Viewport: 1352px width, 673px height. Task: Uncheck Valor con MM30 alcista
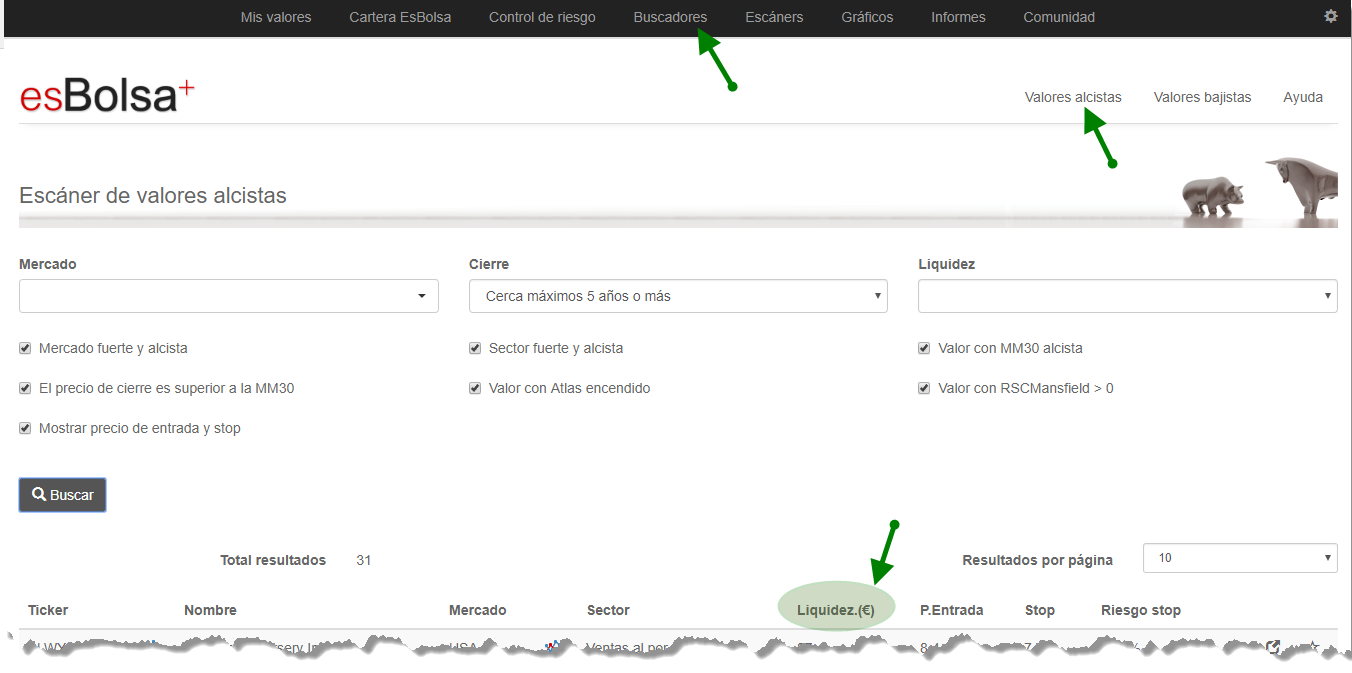(924, 348)
